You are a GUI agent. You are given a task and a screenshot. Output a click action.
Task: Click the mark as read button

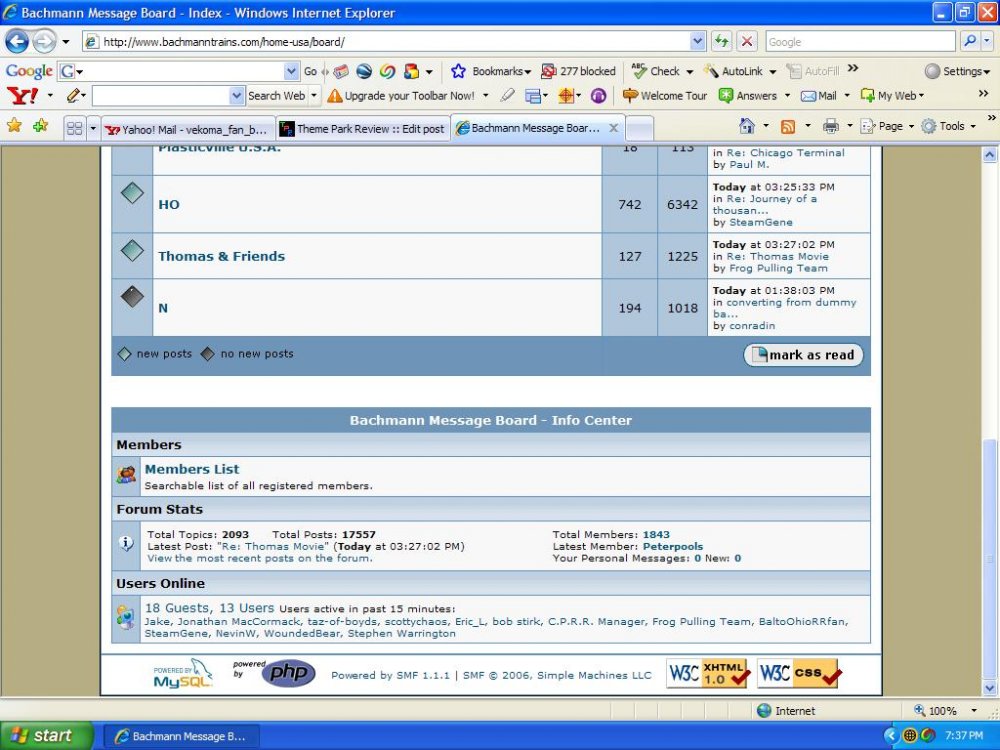[803, 355]
